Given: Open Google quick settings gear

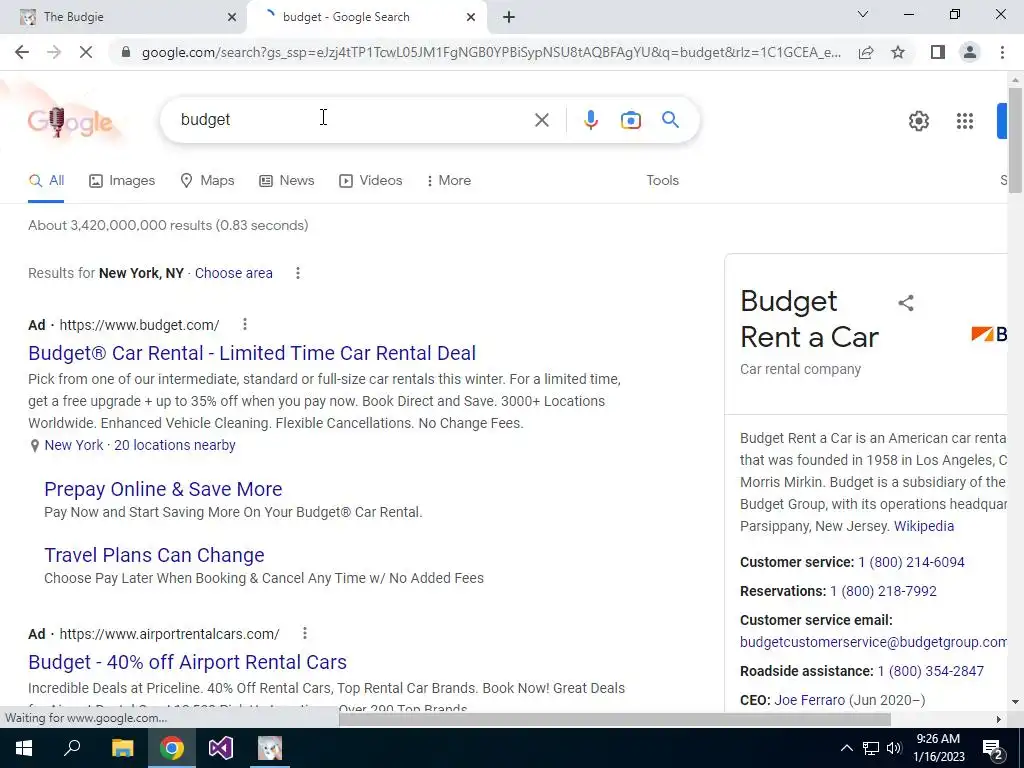Looking at the screenshot, I should pyautogui.click(x=919, y=121).
